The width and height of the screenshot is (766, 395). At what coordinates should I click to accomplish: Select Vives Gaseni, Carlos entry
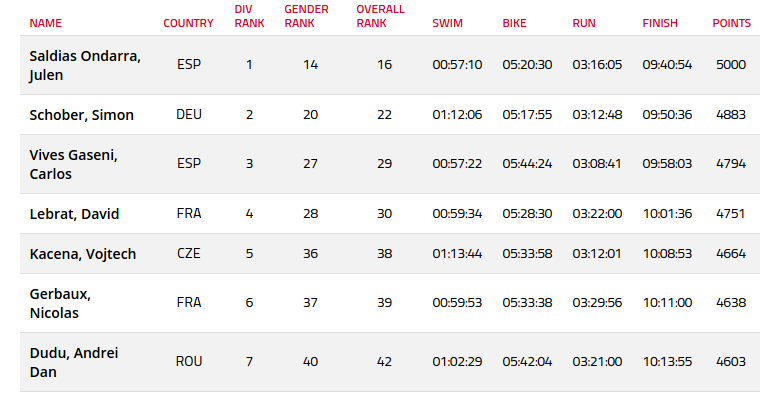tap(73, 164)
